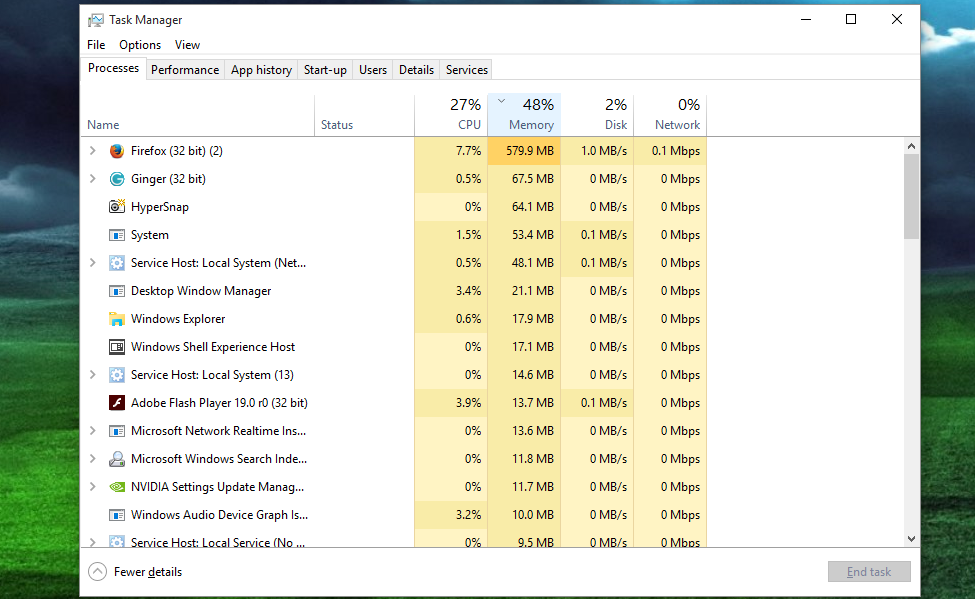
Task: Click Desktop Window Manager CPU value 3.4%
Action: click(468, 291)
